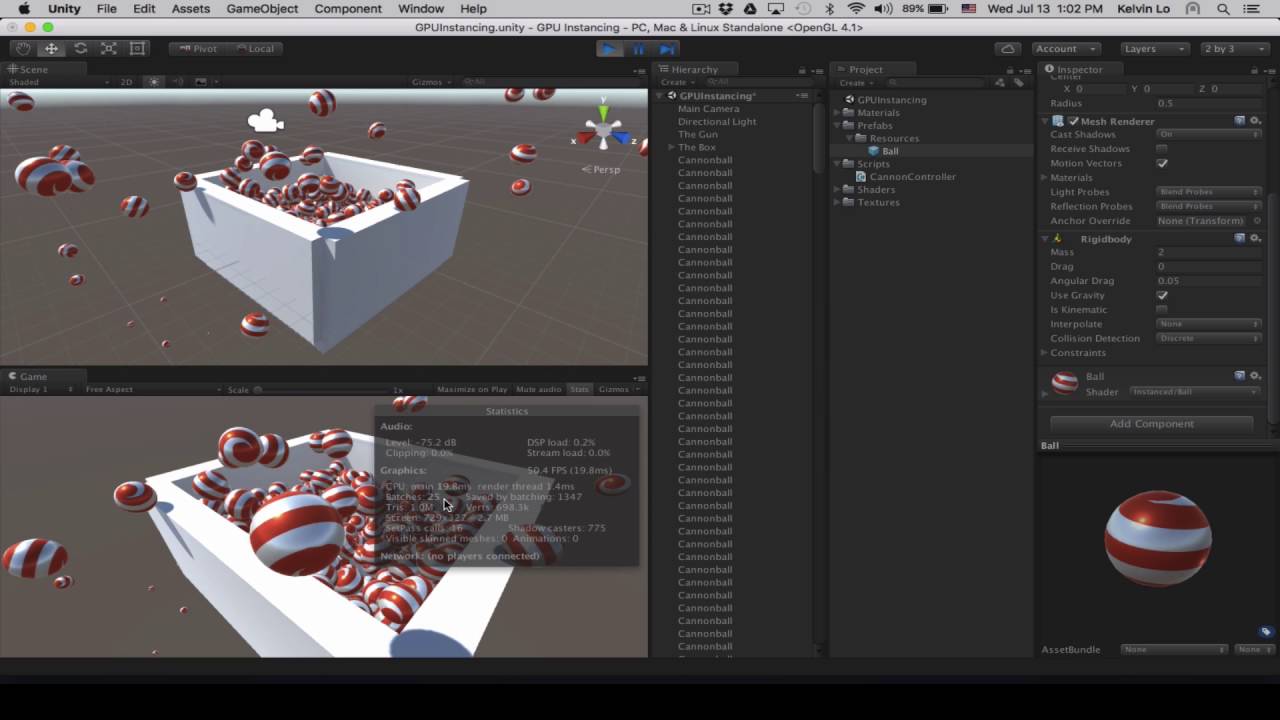Toggle Maximize on Play

point(472,389)
